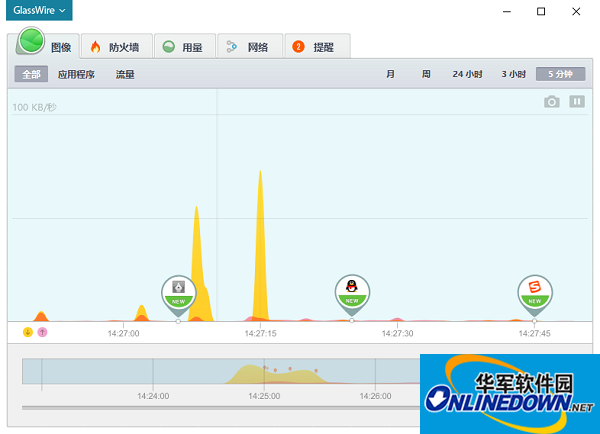Select the 应用程序 view filter
This screenshot has width=600, height=434.
point(76,74)
